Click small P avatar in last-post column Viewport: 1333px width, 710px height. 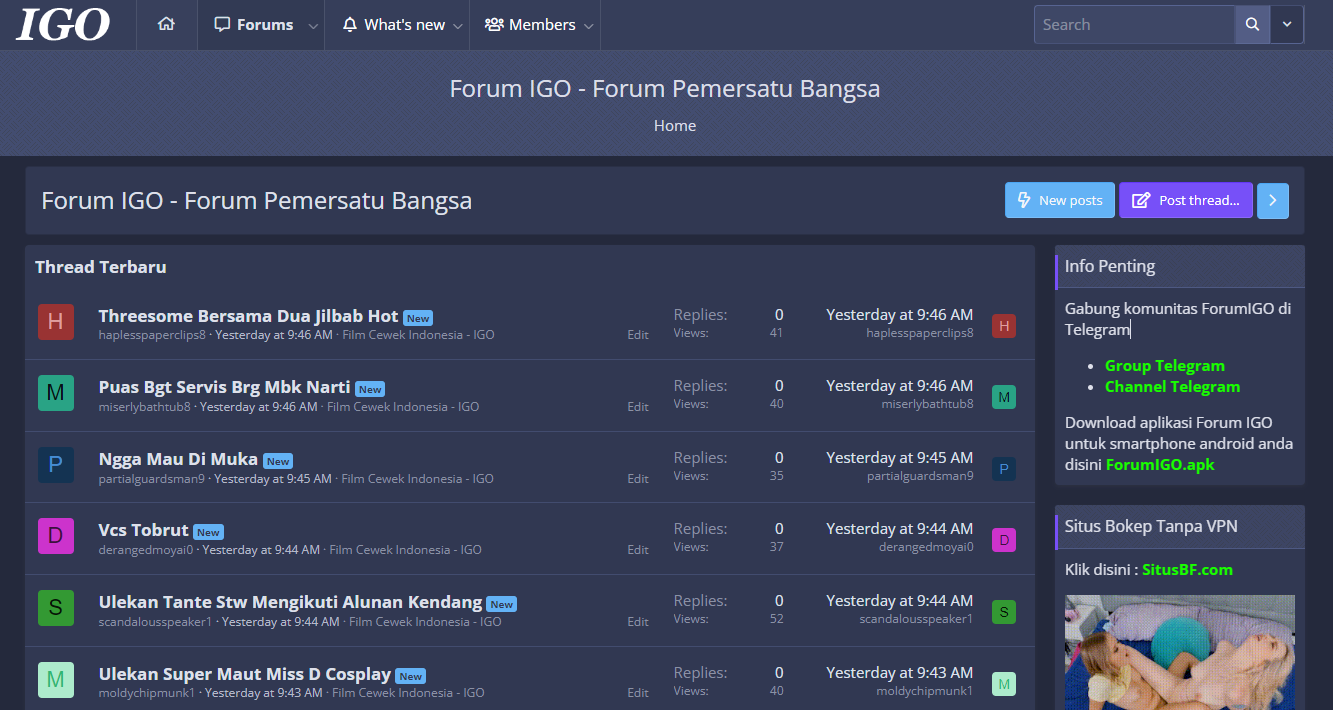pyautogui.click(x=1004, y=469)
